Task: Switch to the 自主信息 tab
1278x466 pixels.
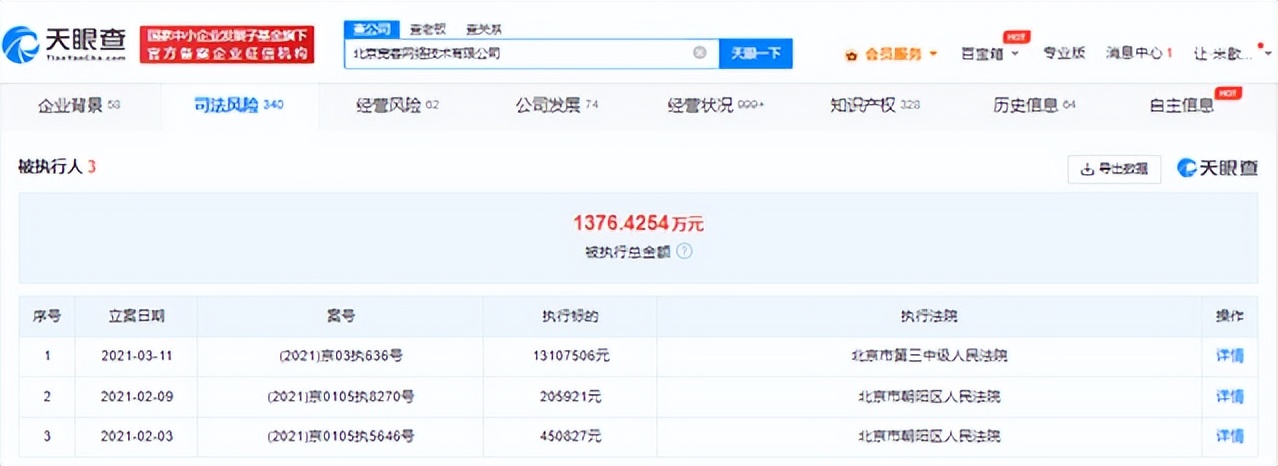Action: [x=1182, y=105]
